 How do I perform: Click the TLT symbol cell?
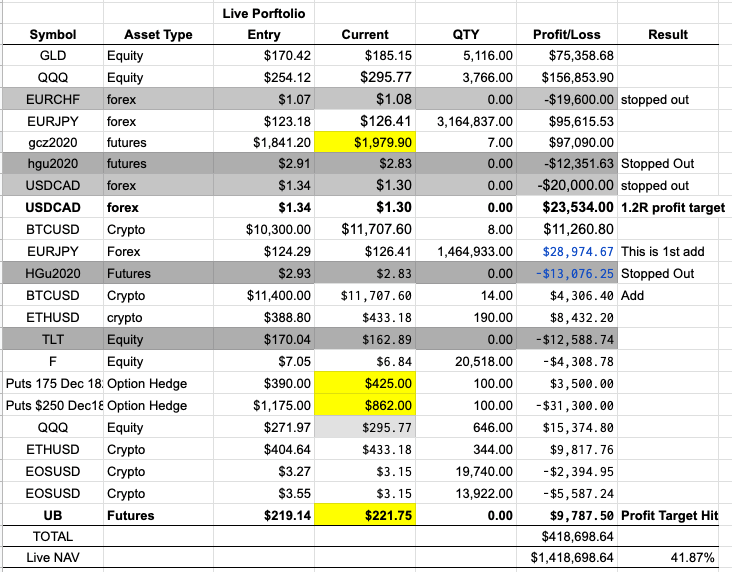(53, 339)
